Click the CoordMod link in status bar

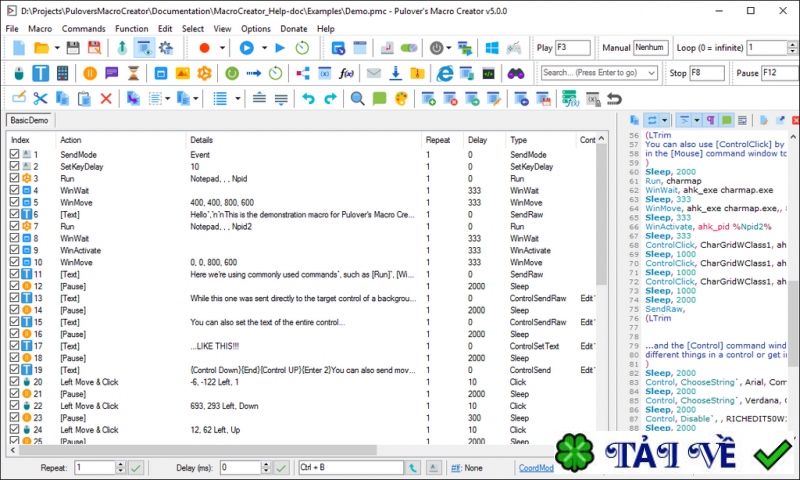pos(536,468)
